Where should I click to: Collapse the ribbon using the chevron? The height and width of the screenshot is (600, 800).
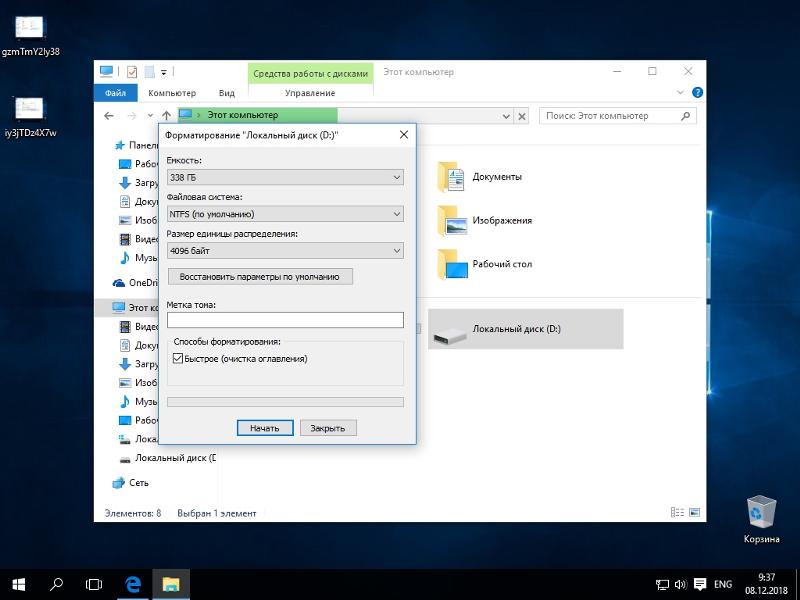pos(680,92)
